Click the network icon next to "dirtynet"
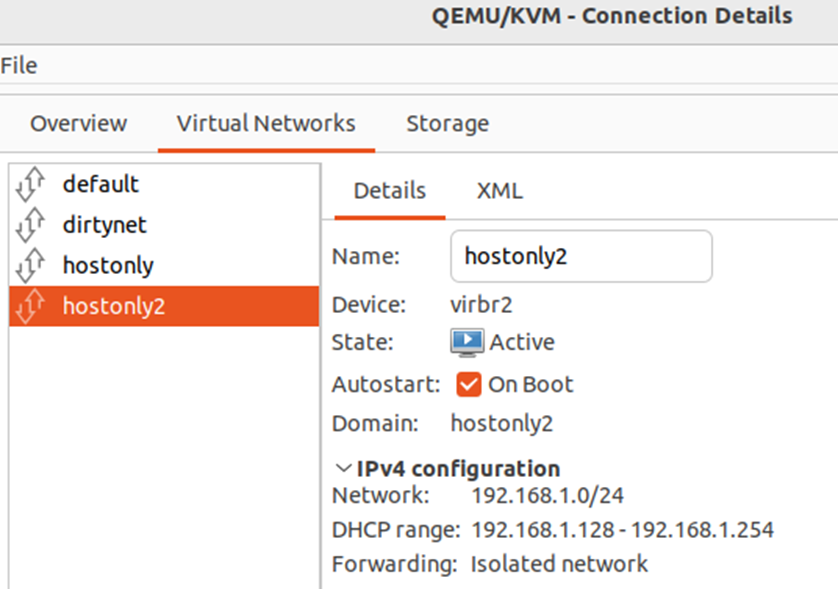Screen dimensions: 838x589 31,224
